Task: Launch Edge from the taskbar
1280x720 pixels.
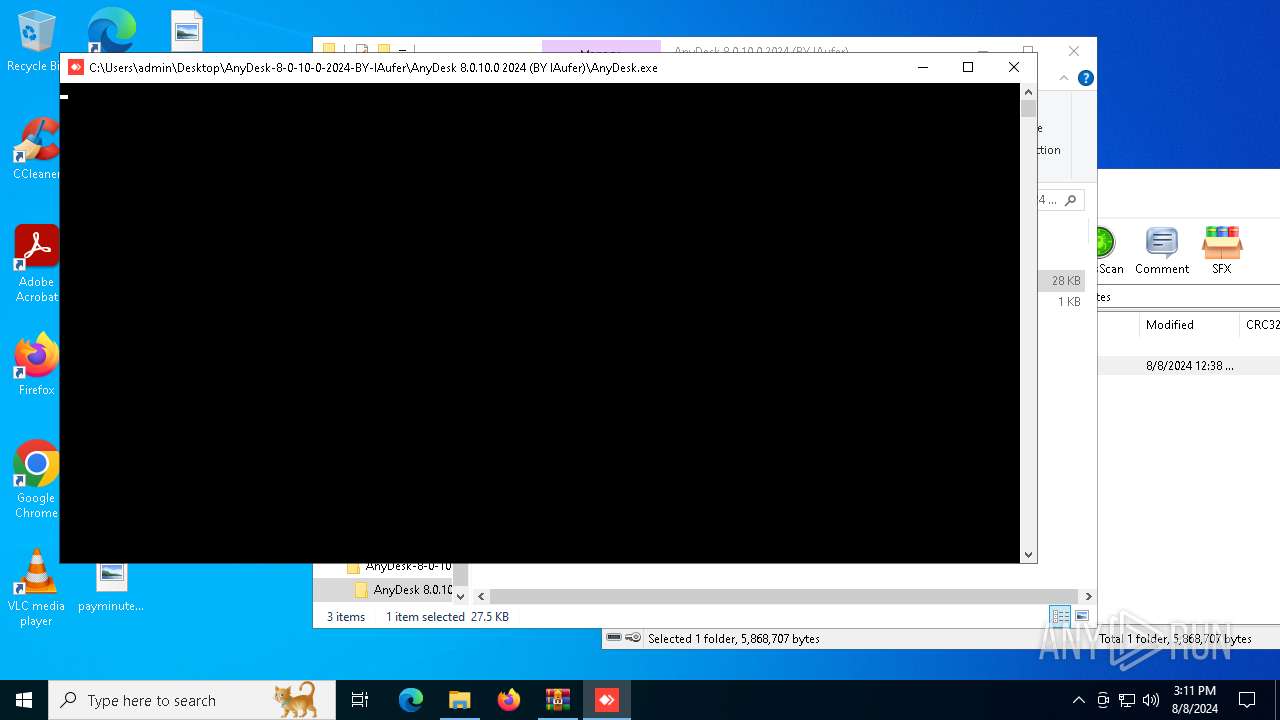Action: pos(411,700)
